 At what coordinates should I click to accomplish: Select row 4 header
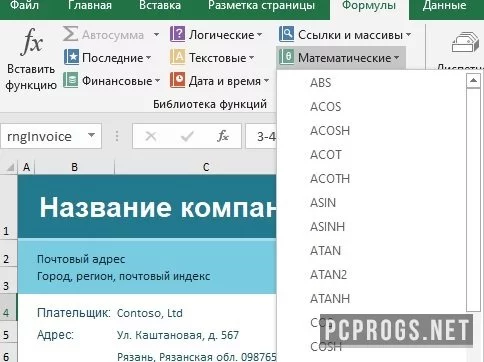(8, 308)
